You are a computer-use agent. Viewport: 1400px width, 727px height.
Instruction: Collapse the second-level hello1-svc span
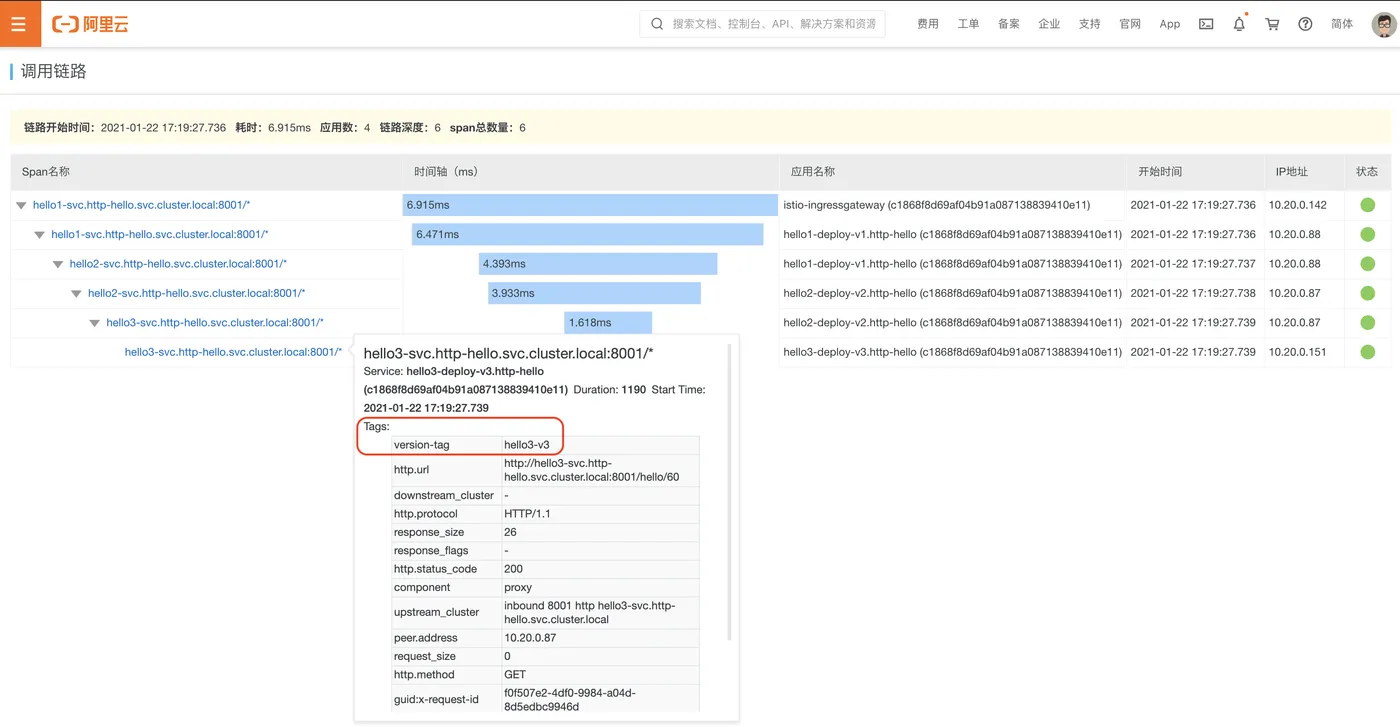[40, 235]
